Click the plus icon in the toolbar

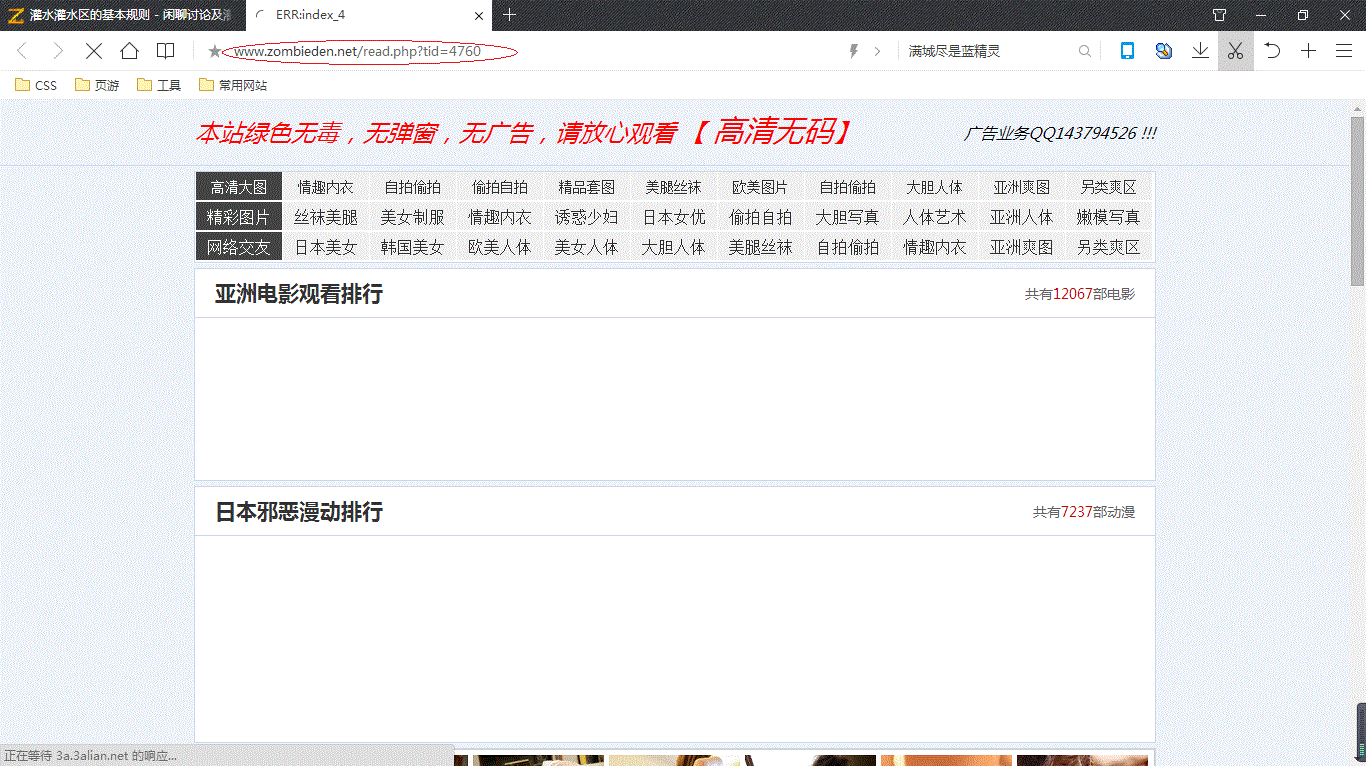1308,51
